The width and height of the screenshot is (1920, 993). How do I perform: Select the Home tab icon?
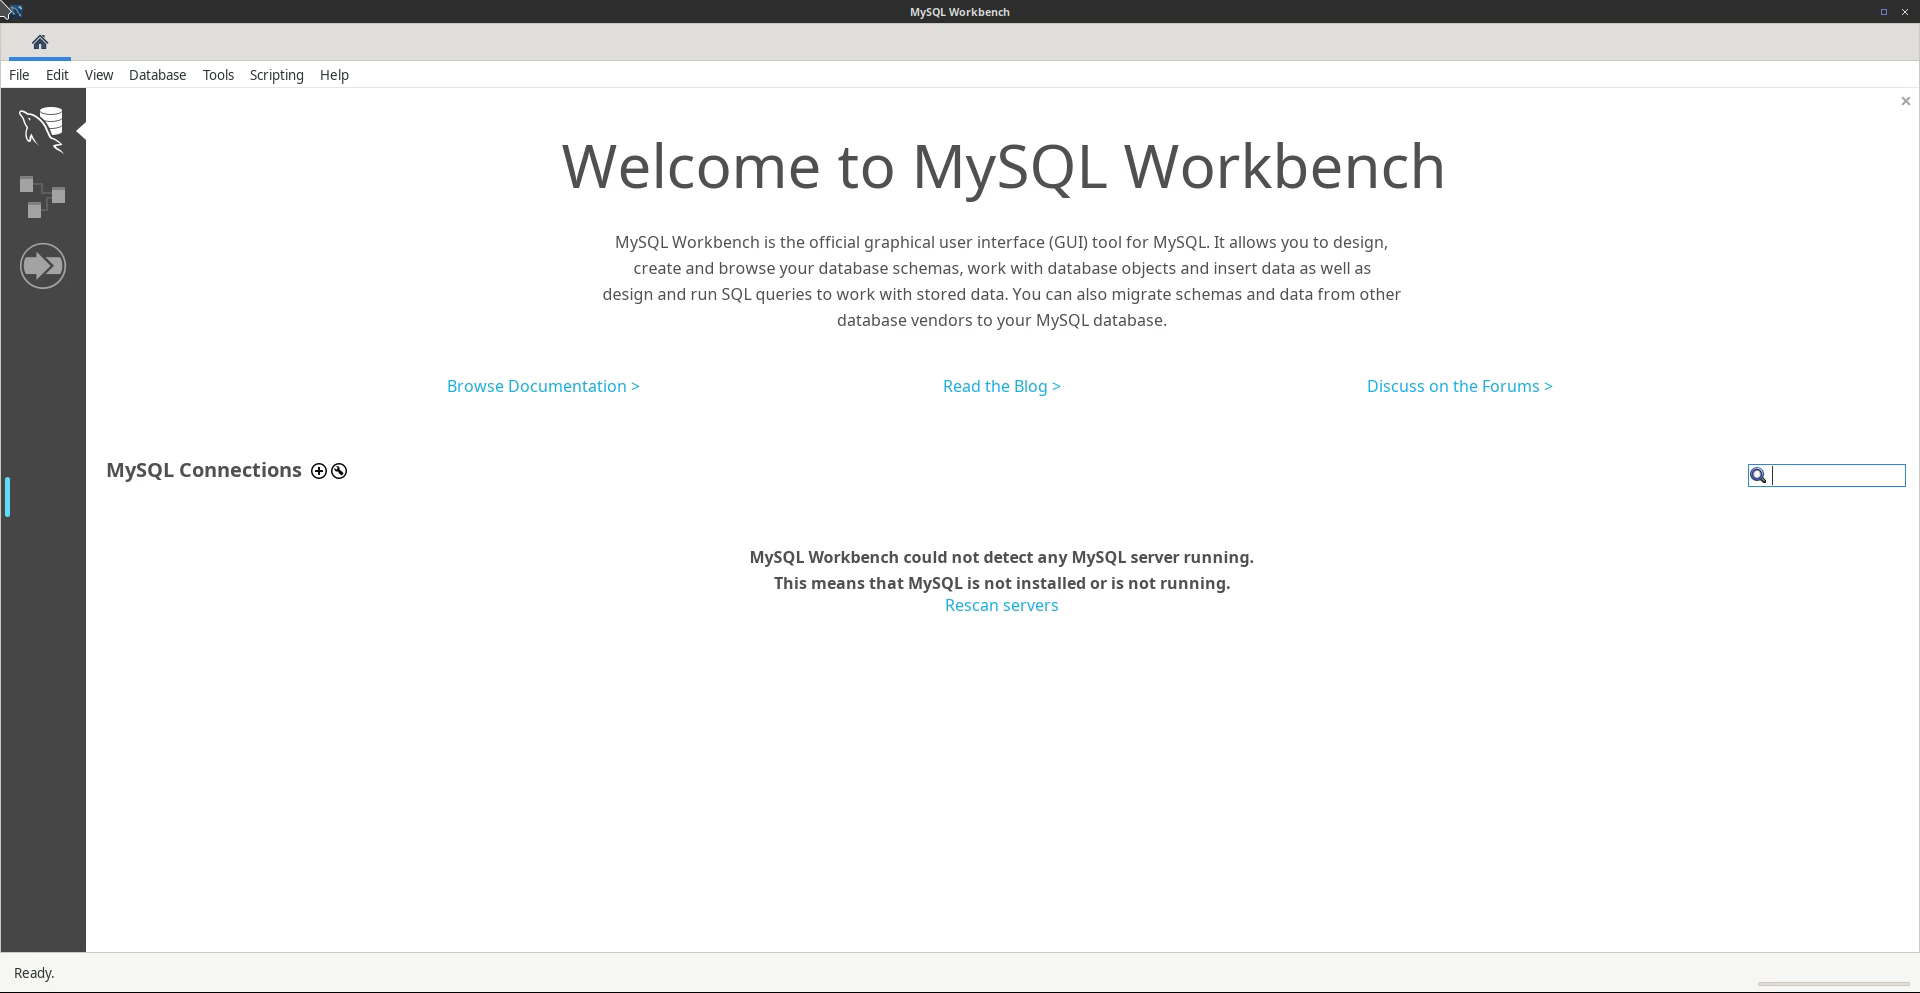point(40,42)
